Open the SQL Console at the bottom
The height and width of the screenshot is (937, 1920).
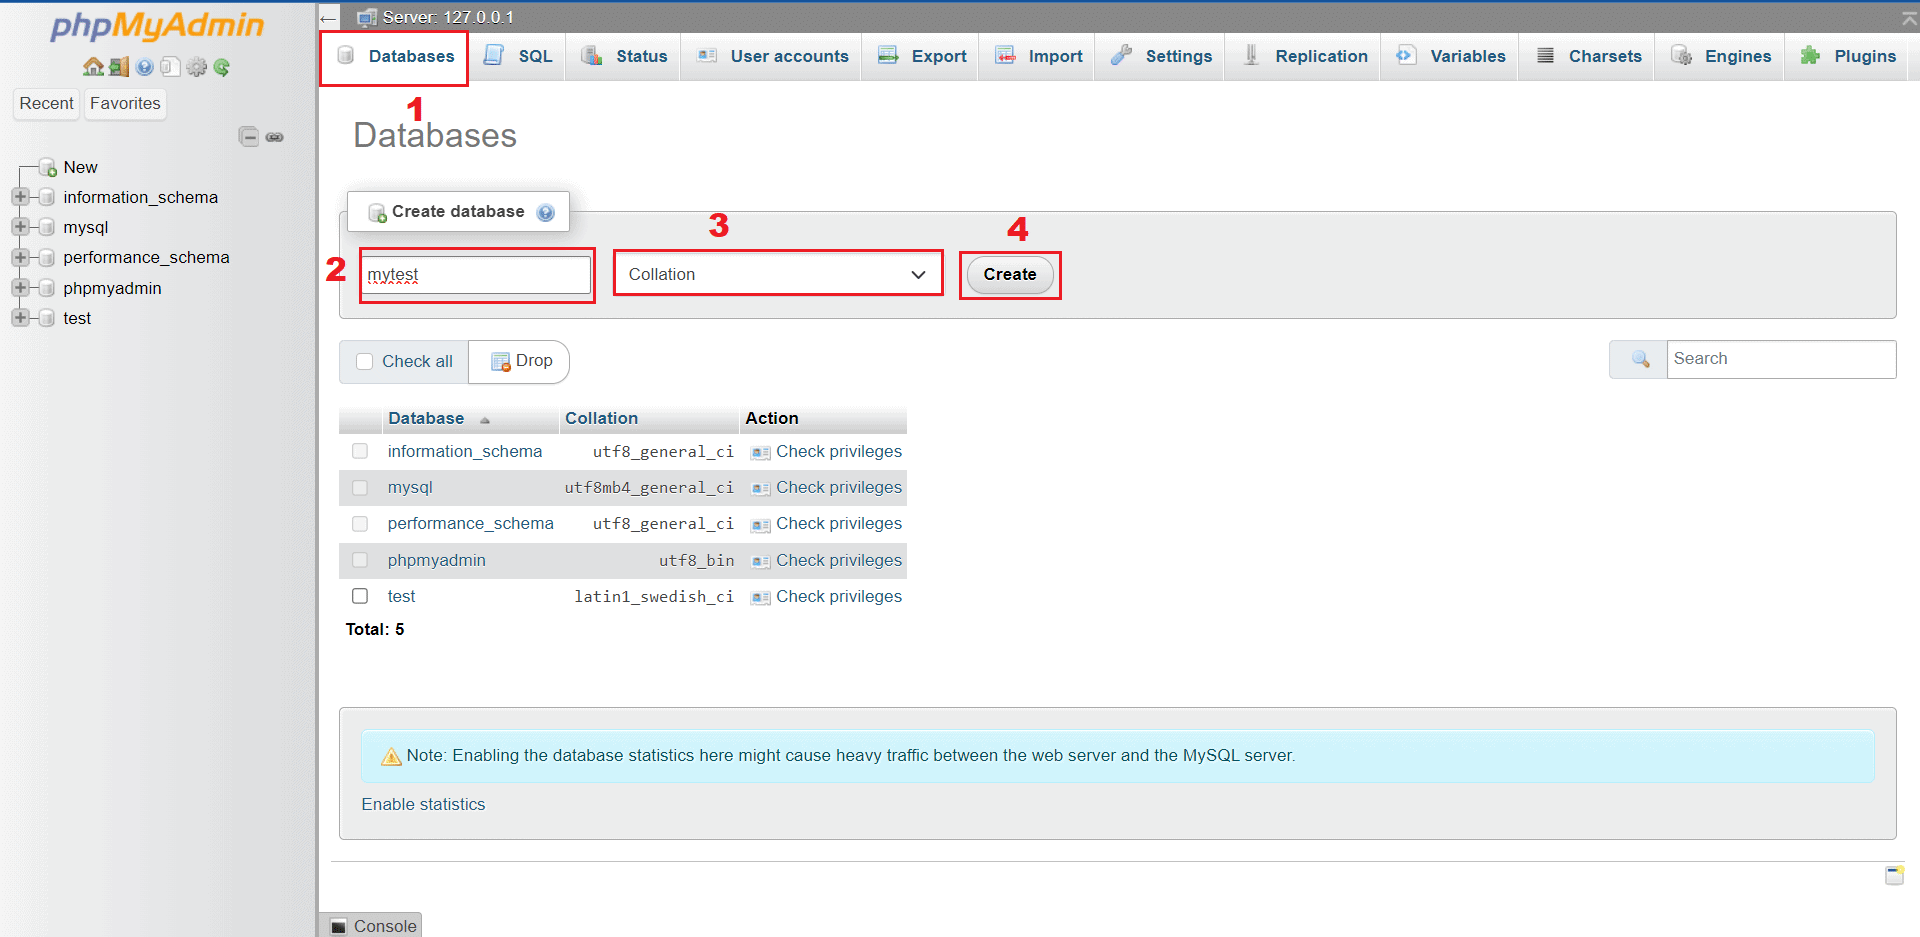coord(371,925)
